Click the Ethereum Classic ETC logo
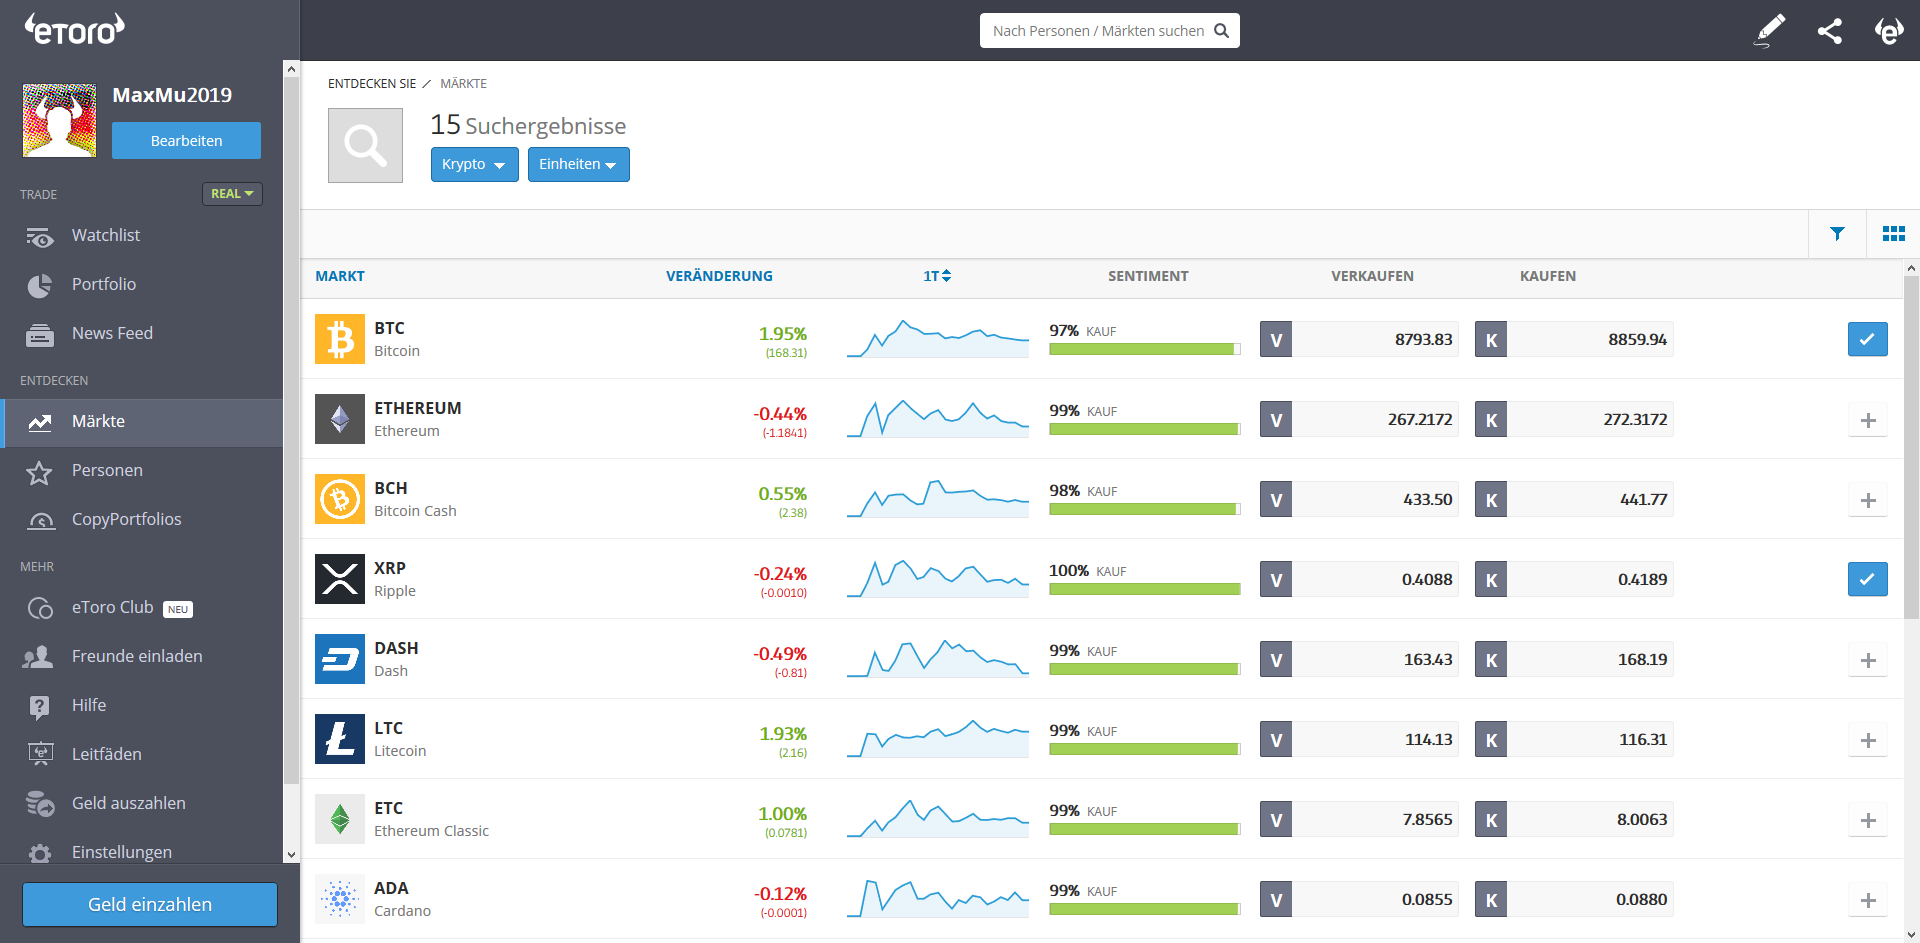Viewport: 1920px width, 943px height. point(340,819)
